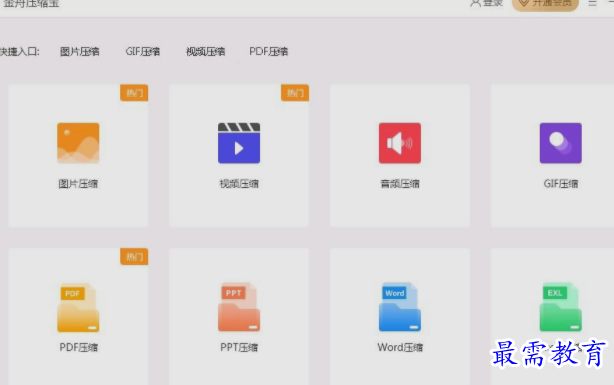Open the 图片压缩 orange image icon
Screen dimensions: 614x385
coord(78,143)
